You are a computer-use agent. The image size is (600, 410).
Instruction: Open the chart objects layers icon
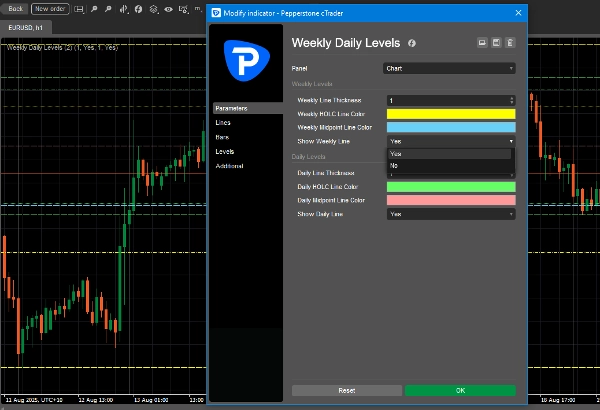pos(153,9)
